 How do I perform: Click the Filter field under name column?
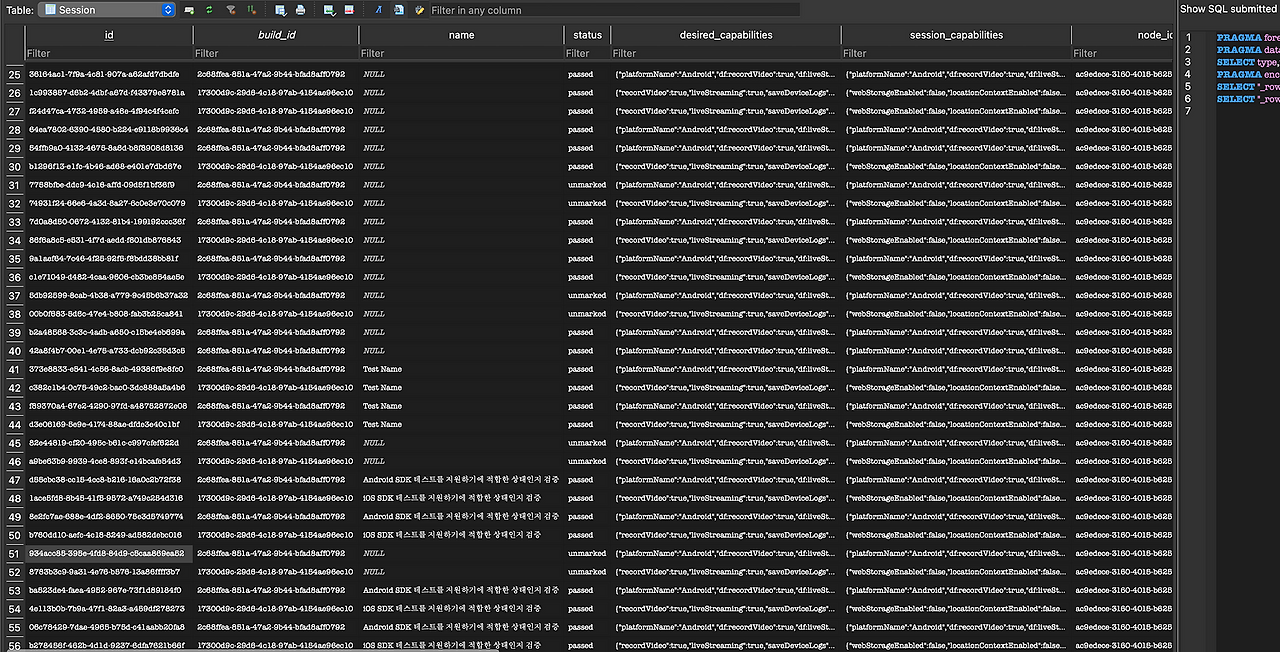tap(461, 53)
